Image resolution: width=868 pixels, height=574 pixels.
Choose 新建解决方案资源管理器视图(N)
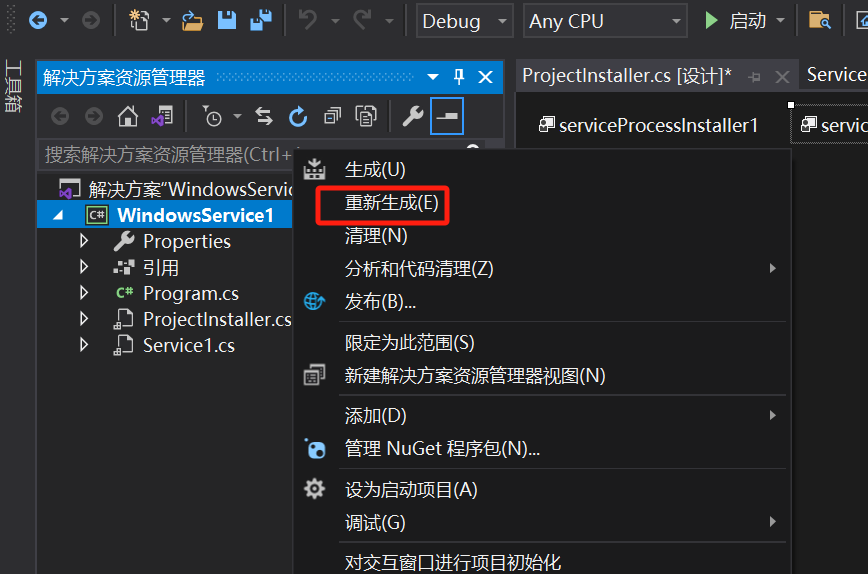coord(475,376)
